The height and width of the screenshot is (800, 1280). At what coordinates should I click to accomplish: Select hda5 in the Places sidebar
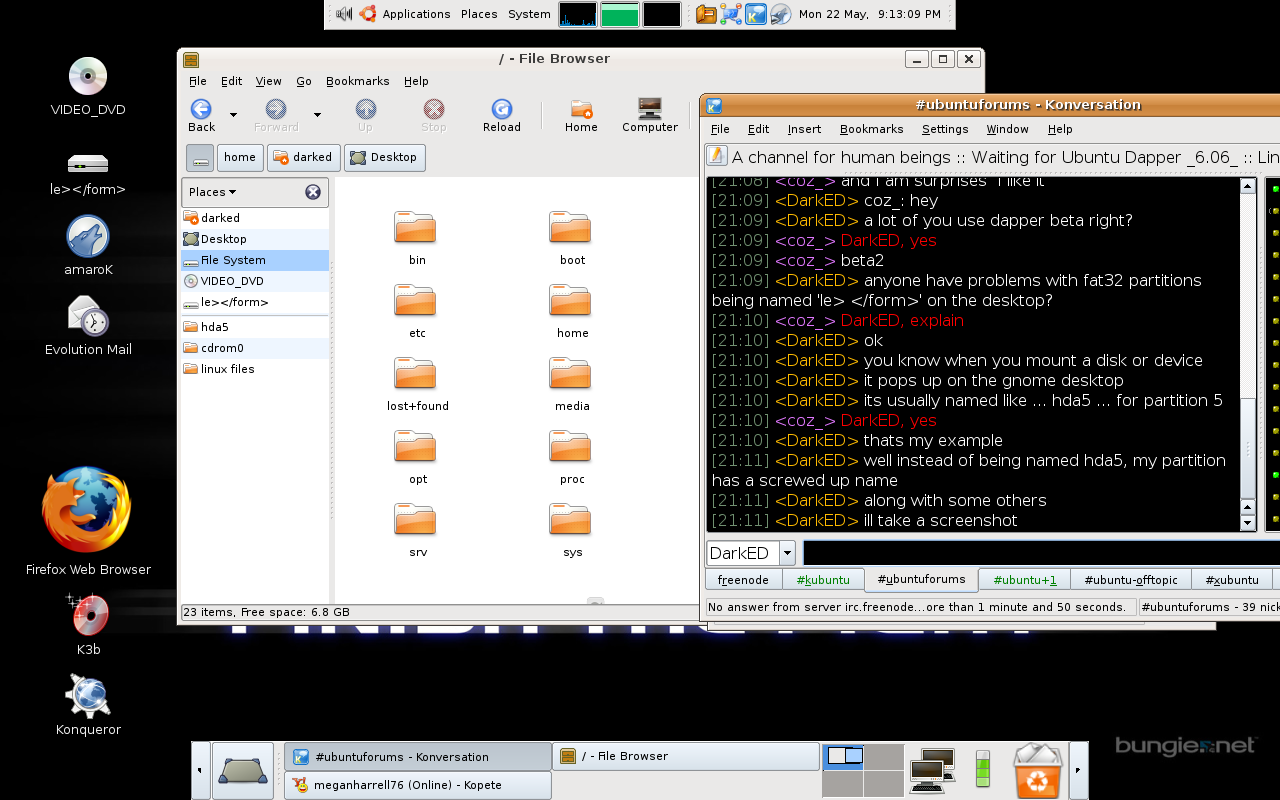pos(214,327)
